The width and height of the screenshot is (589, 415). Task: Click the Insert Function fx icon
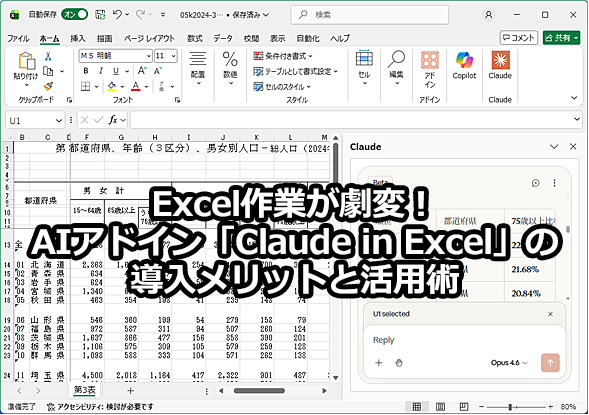[113, 120]
